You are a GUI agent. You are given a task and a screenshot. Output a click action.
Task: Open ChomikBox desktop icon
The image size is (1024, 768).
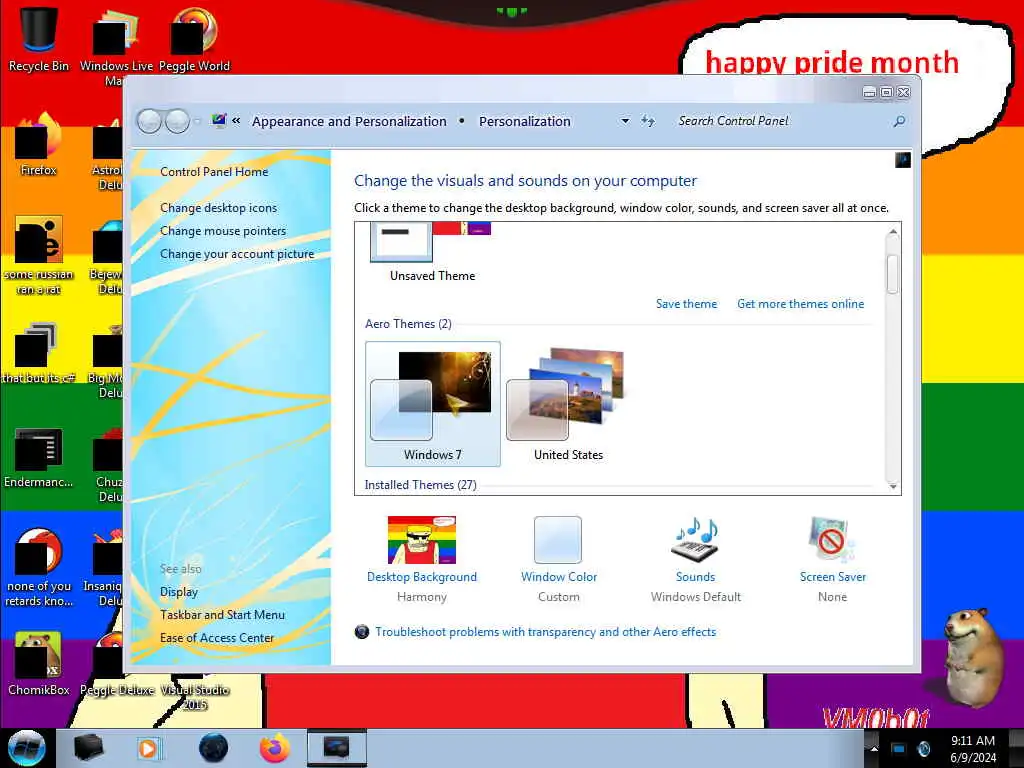[x=39, y=664]
